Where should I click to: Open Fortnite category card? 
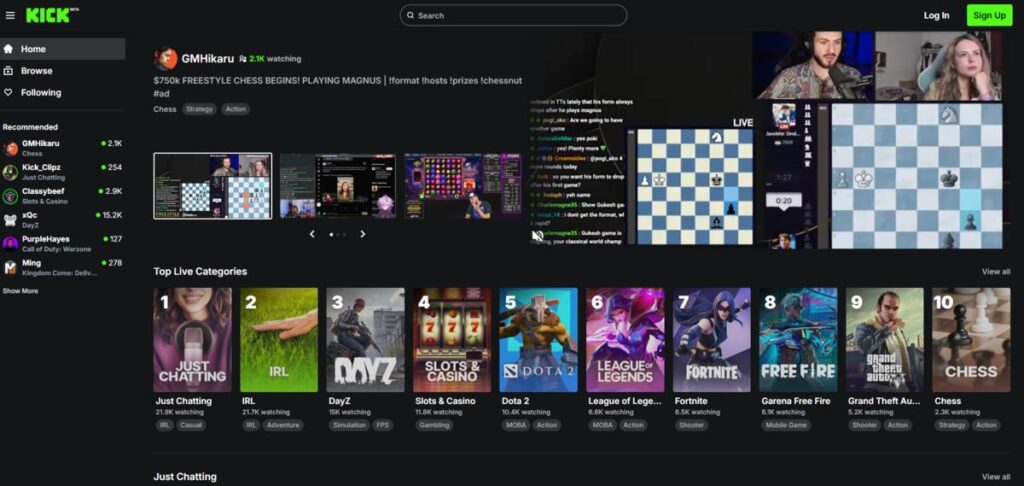tap(712, 340)
